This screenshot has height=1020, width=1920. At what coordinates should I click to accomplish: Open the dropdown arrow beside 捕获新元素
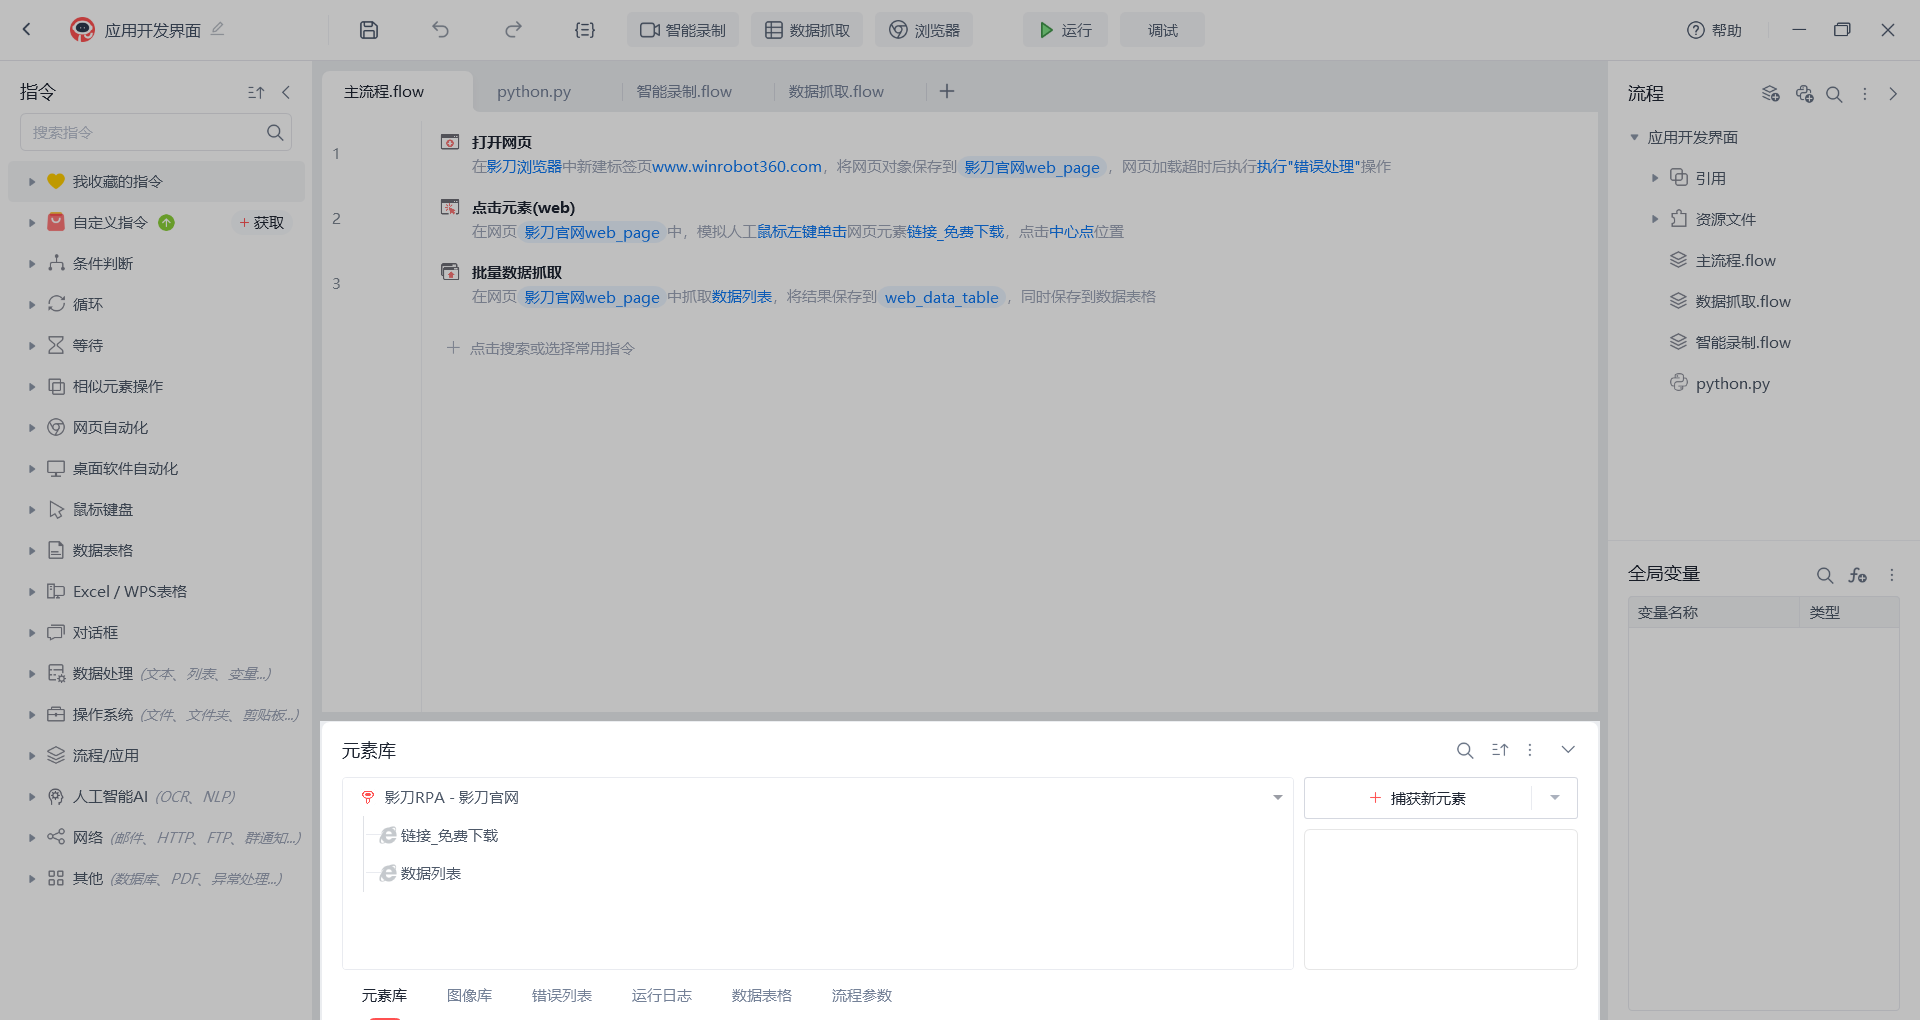tap(1554, 798)
